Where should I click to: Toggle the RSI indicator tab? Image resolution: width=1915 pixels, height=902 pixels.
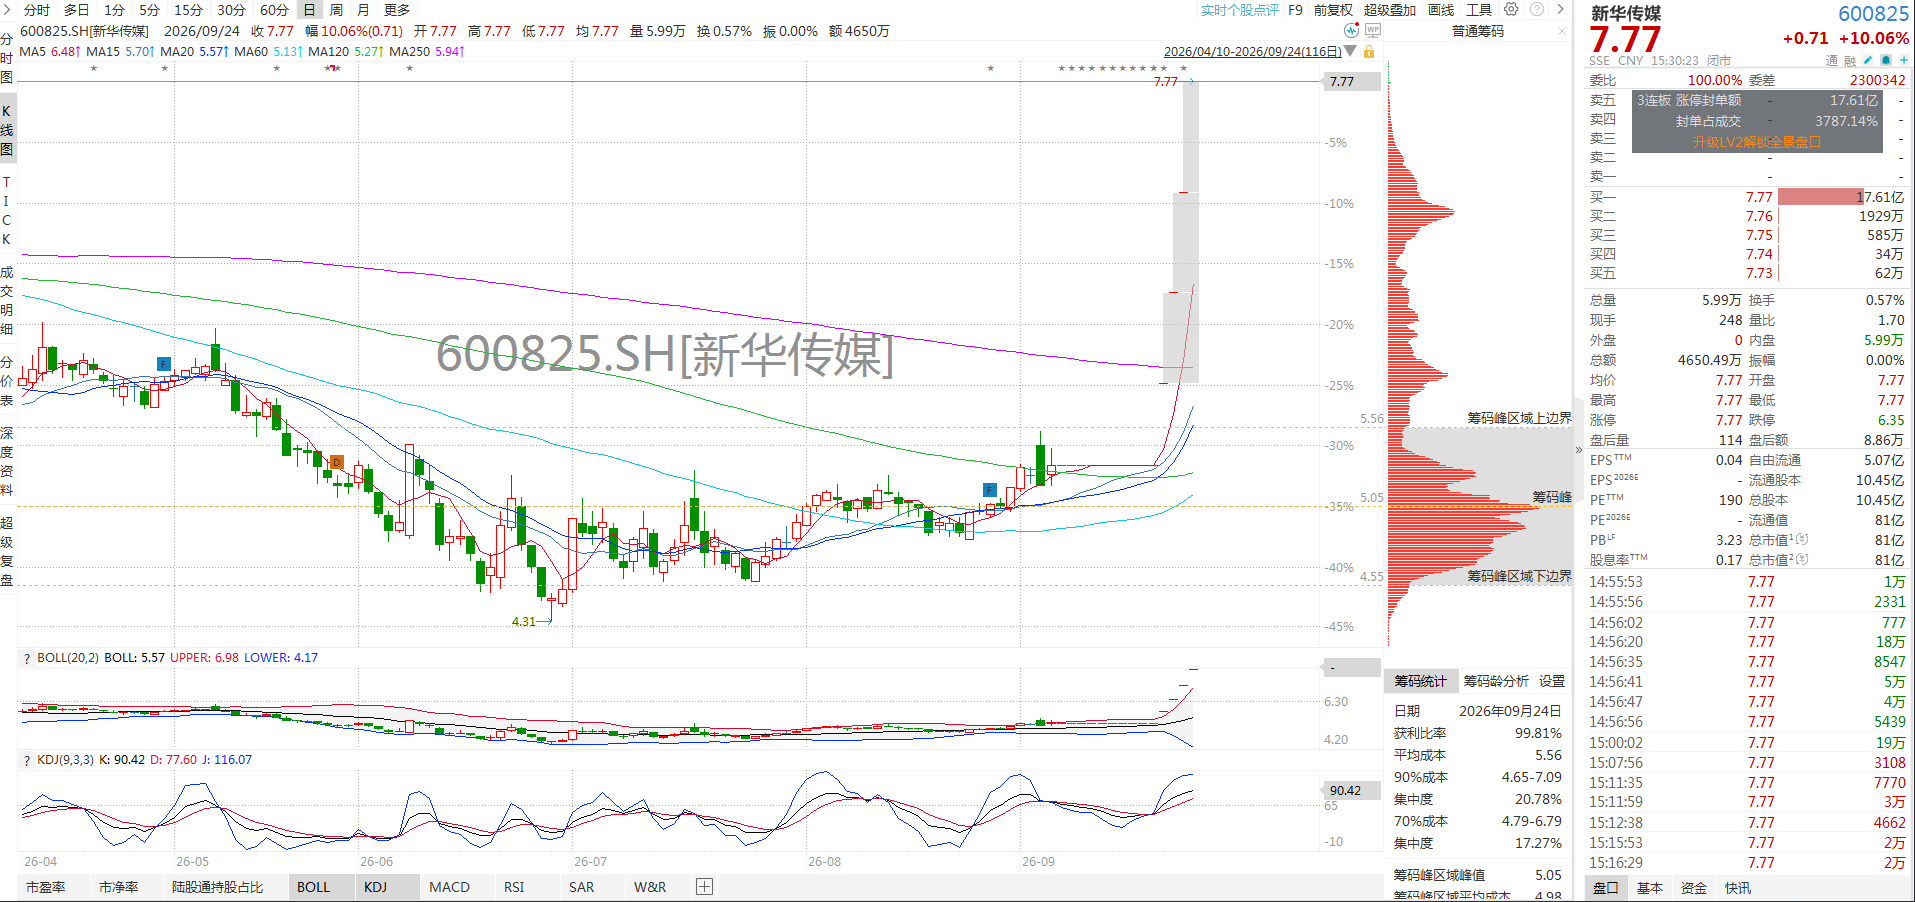click(514, 887)
